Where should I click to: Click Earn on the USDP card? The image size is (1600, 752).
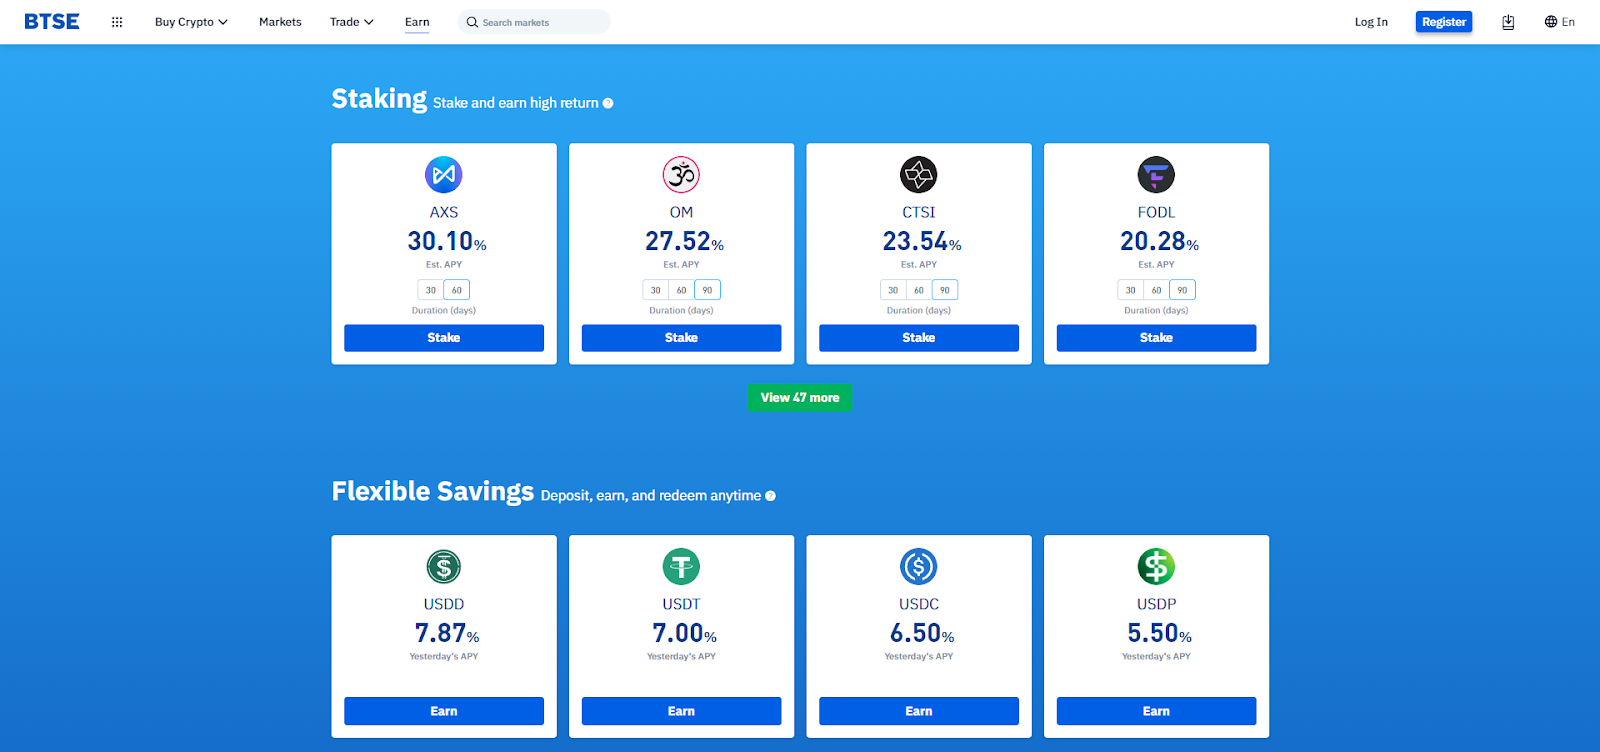[1156, 711]
